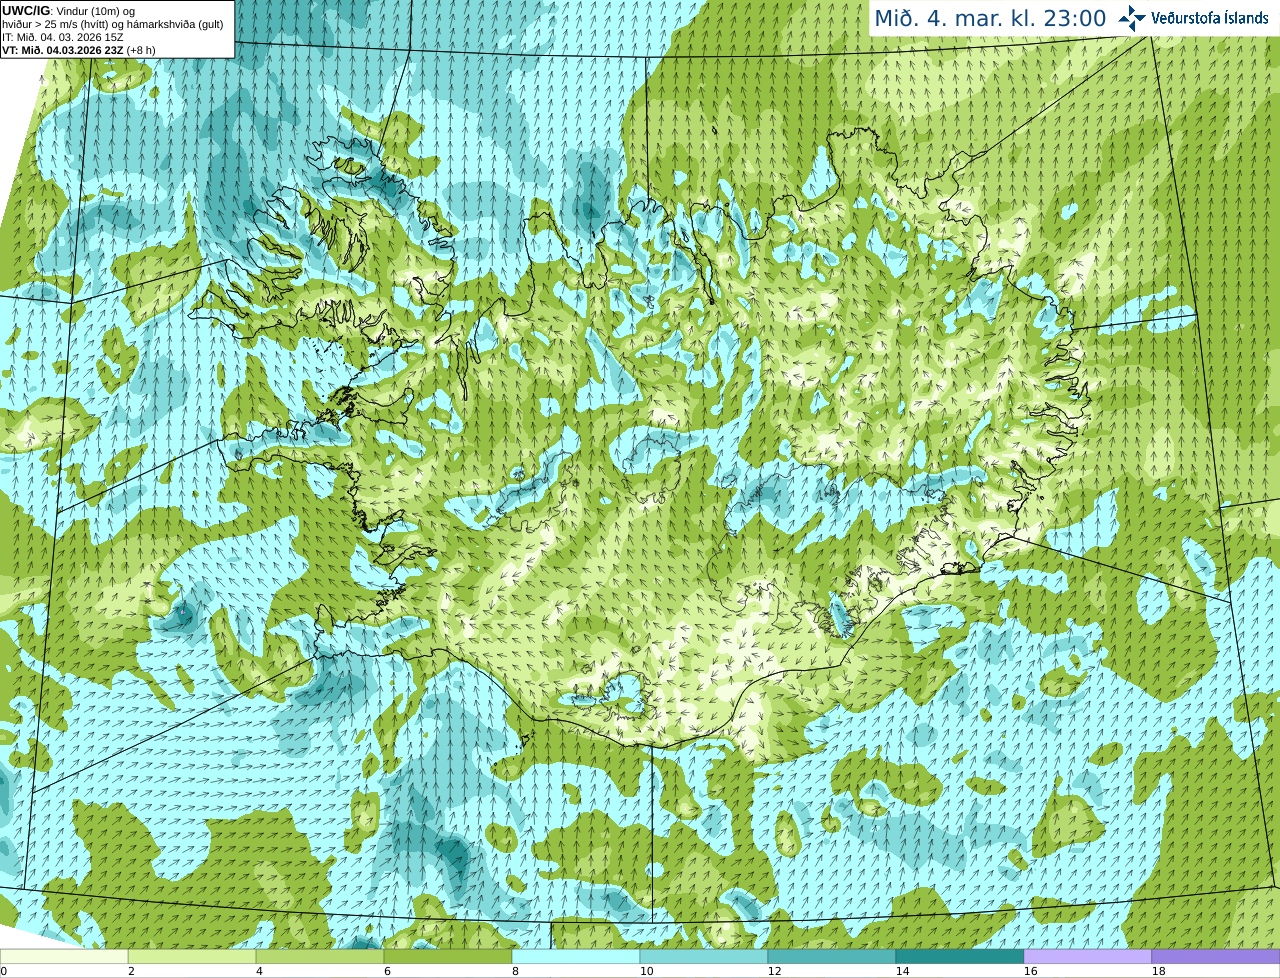Click the 6–8 m/s olive green legend swatch

[x=448, y=956]
